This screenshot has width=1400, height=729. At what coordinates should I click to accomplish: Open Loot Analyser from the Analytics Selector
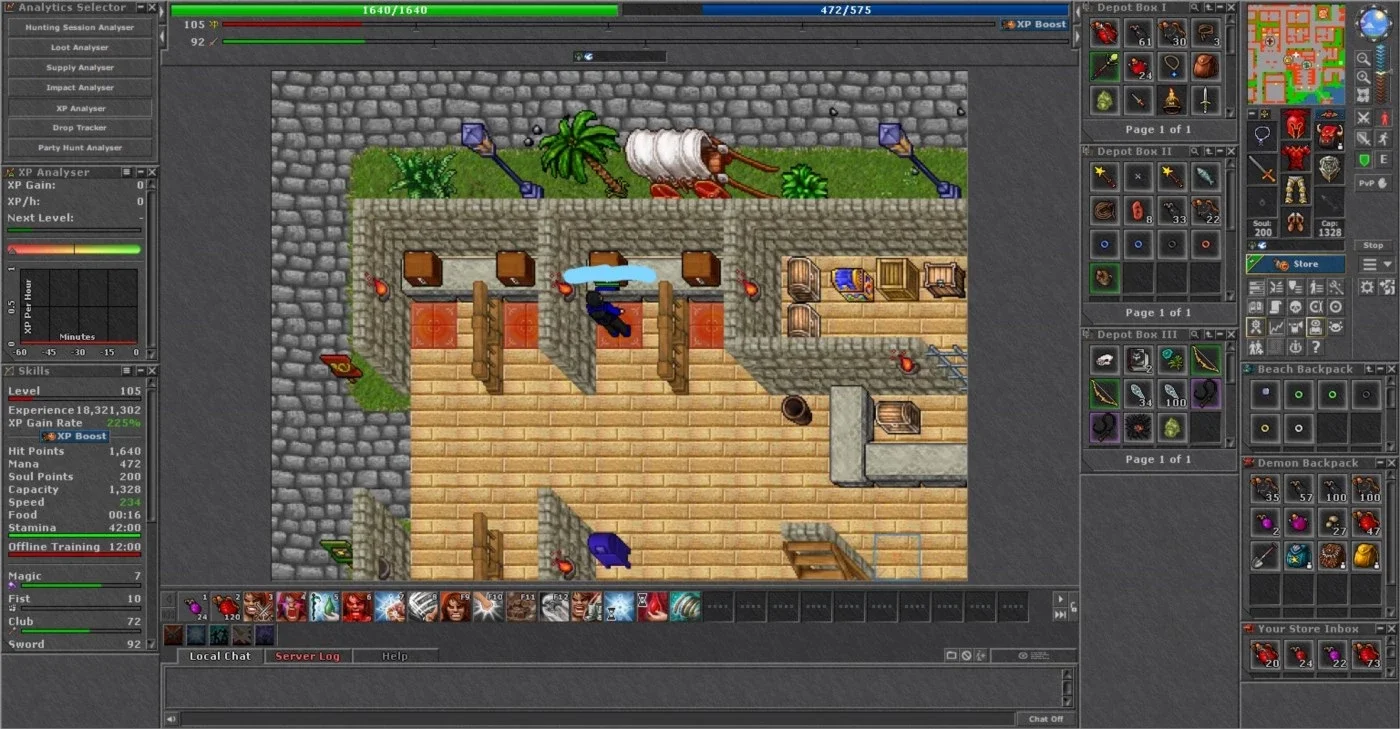tap(80, 47)
